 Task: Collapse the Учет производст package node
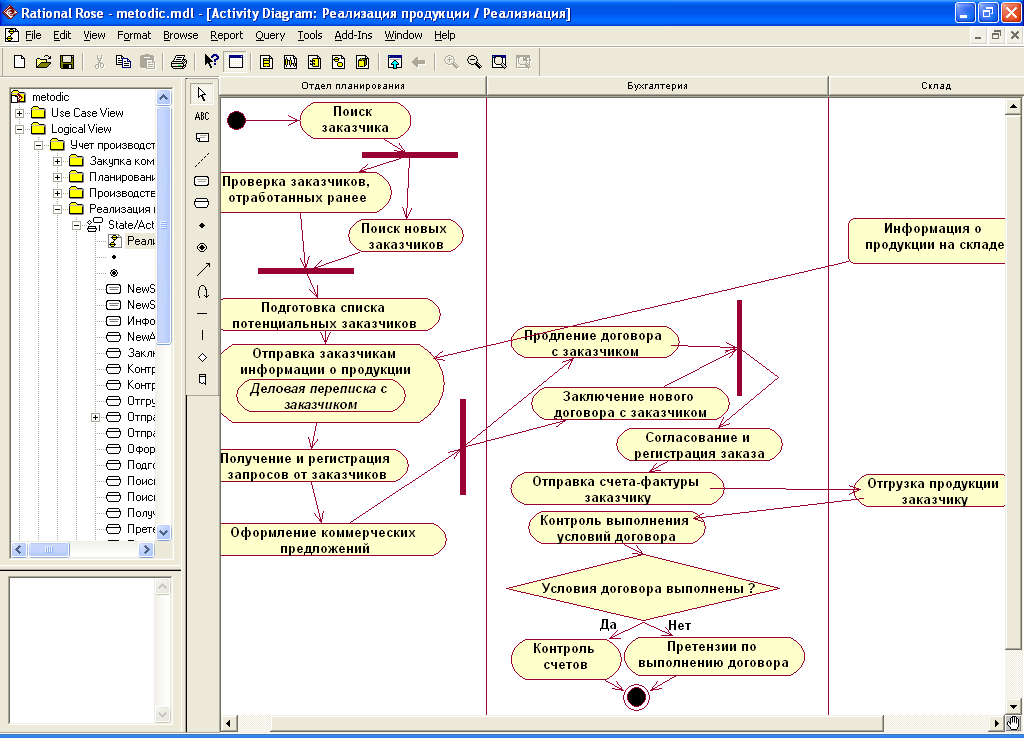(x=39, y=145)
